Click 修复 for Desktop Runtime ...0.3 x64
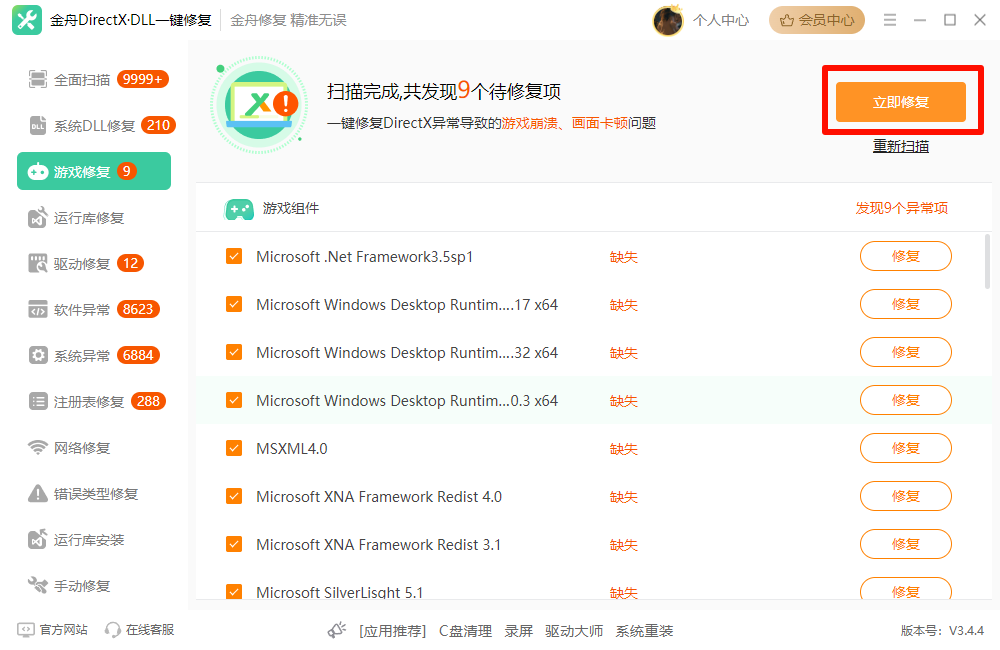The image size is (1000, 650). coord(906,400)
